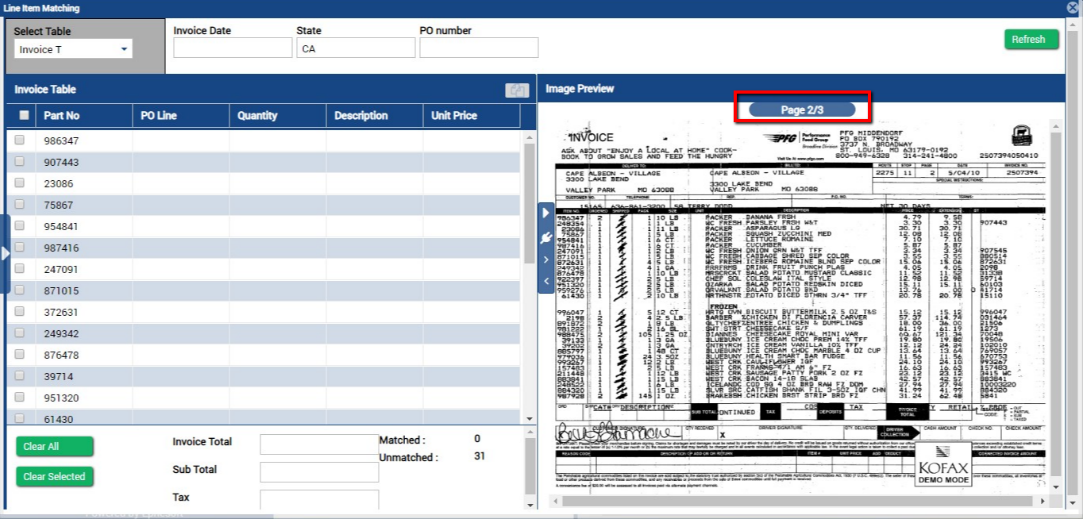Screen dimensions: 1083x519
Task: Go to next page using right chevron
Action: coord(546,260)
